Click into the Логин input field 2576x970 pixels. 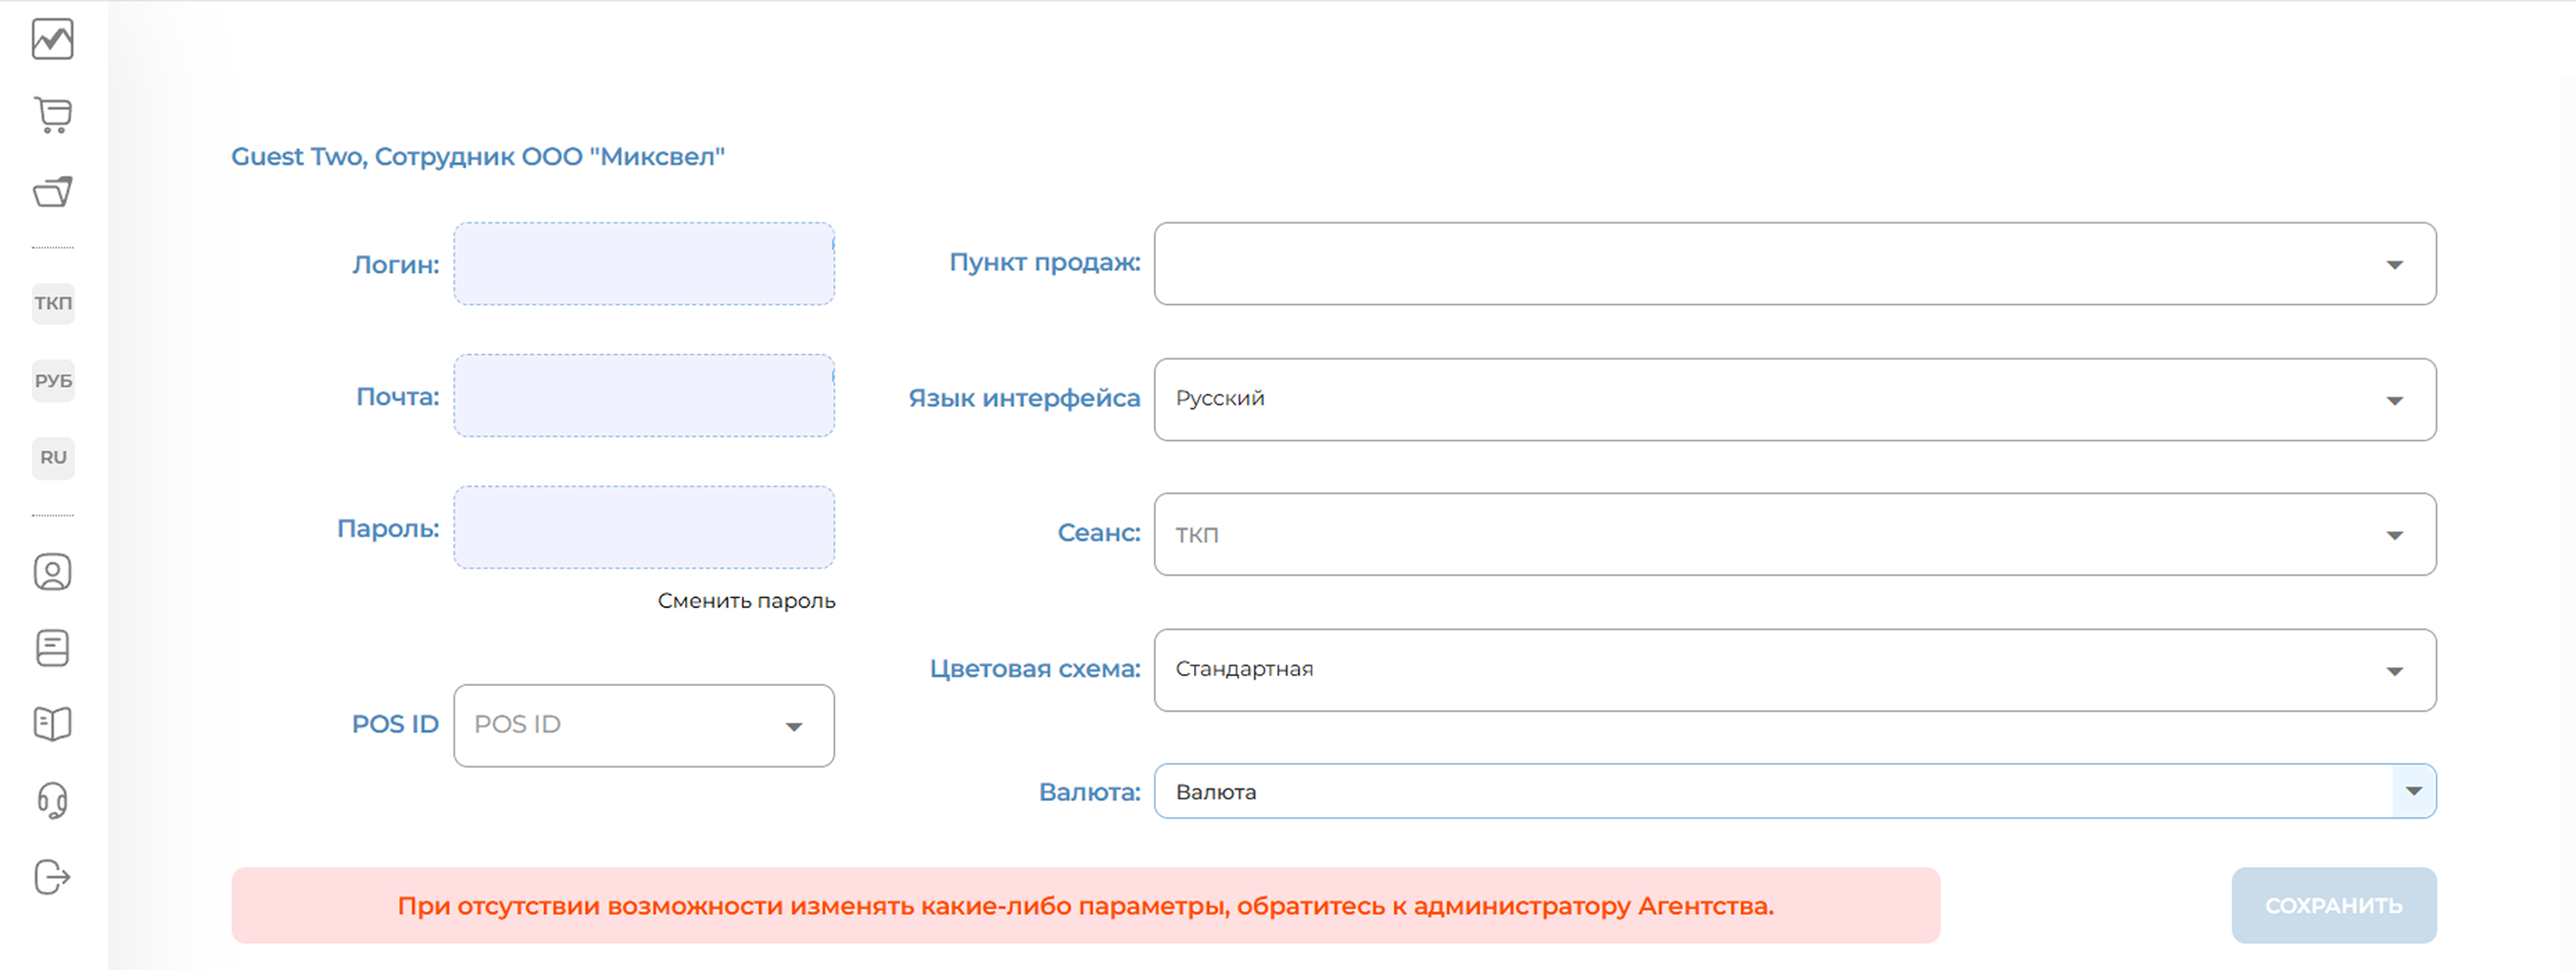click(643, 264)
